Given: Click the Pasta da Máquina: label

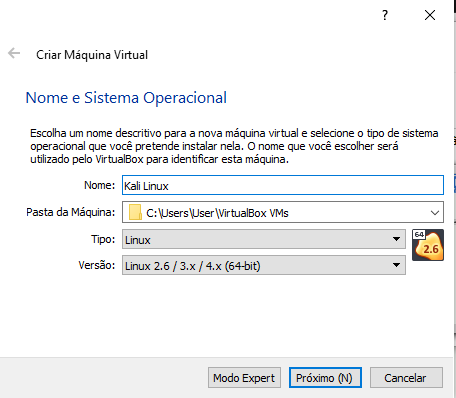Looking at the screenshot, I should tap(71, 212).
